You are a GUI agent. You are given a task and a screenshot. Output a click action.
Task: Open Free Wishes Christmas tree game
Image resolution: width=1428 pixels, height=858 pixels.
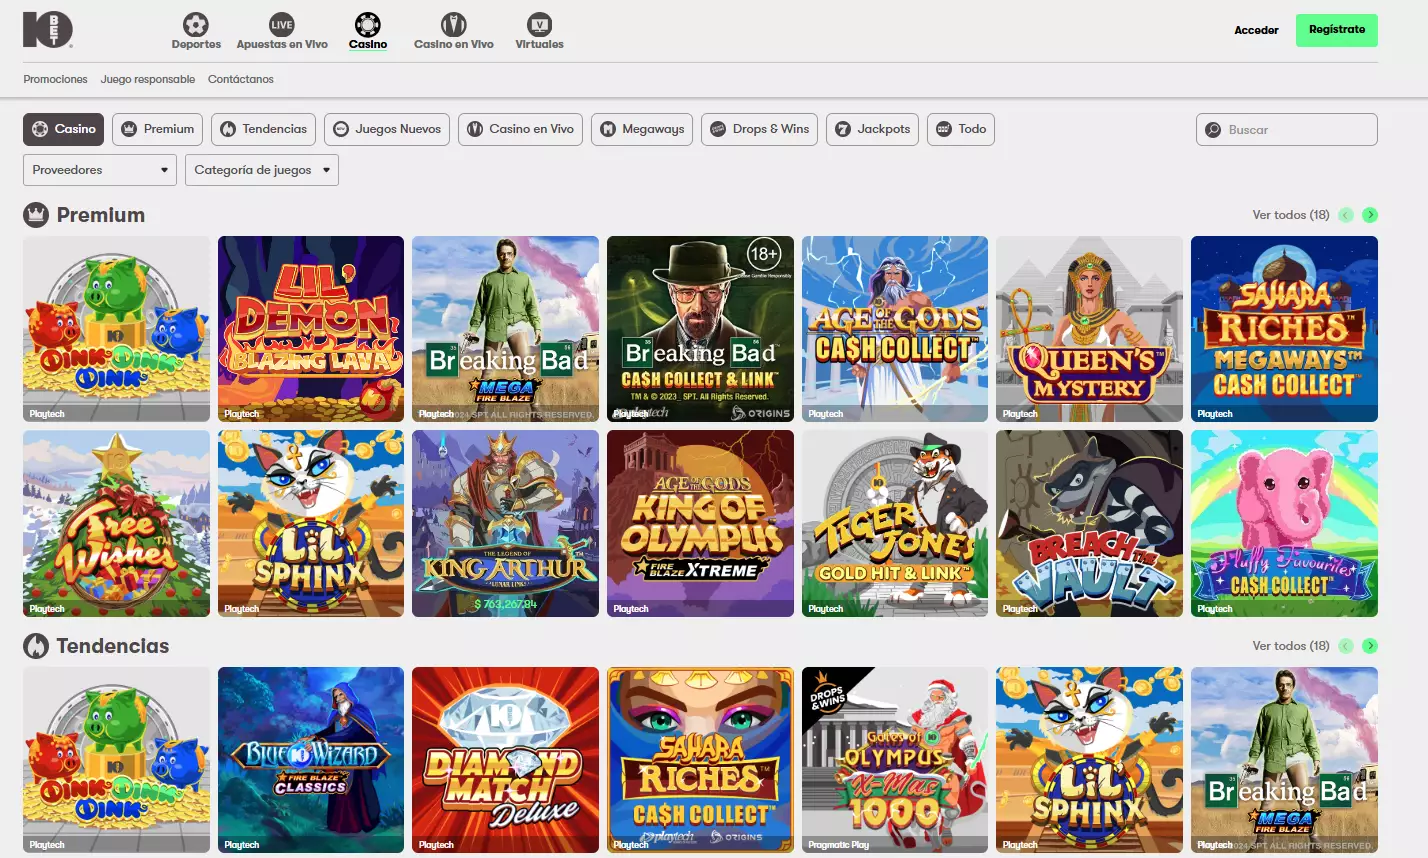[x=117, y=524]
